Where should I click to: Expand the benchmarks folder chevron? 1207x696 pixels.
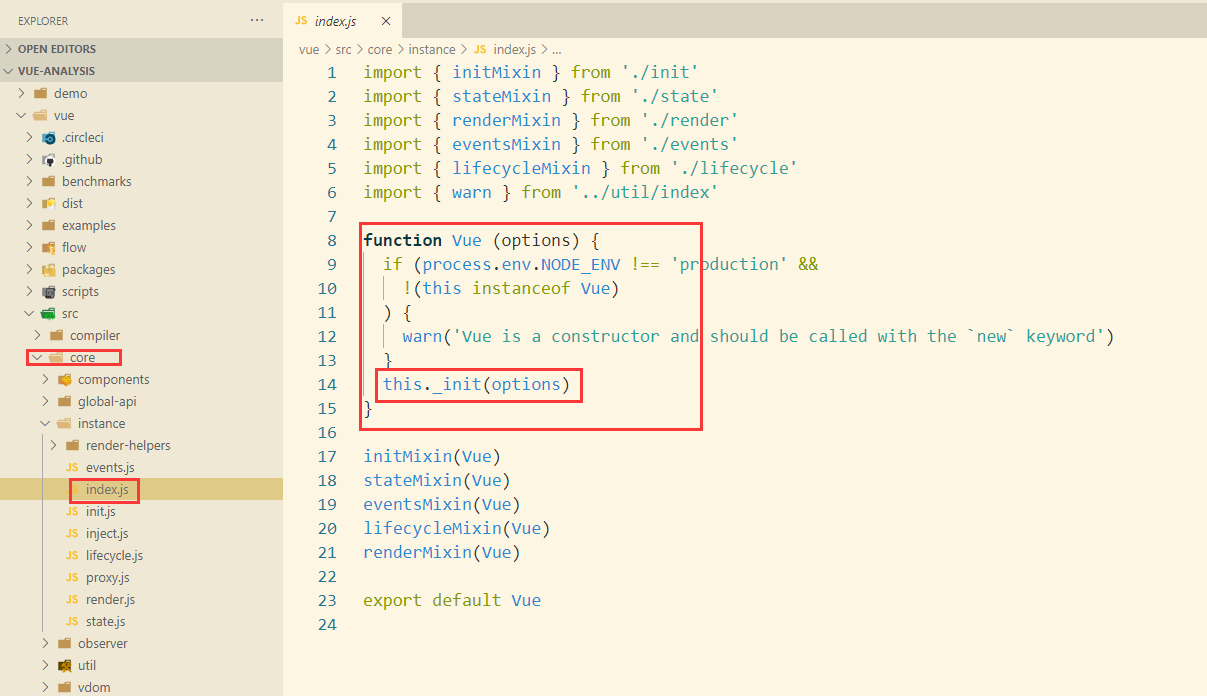[x=30, y=181]
